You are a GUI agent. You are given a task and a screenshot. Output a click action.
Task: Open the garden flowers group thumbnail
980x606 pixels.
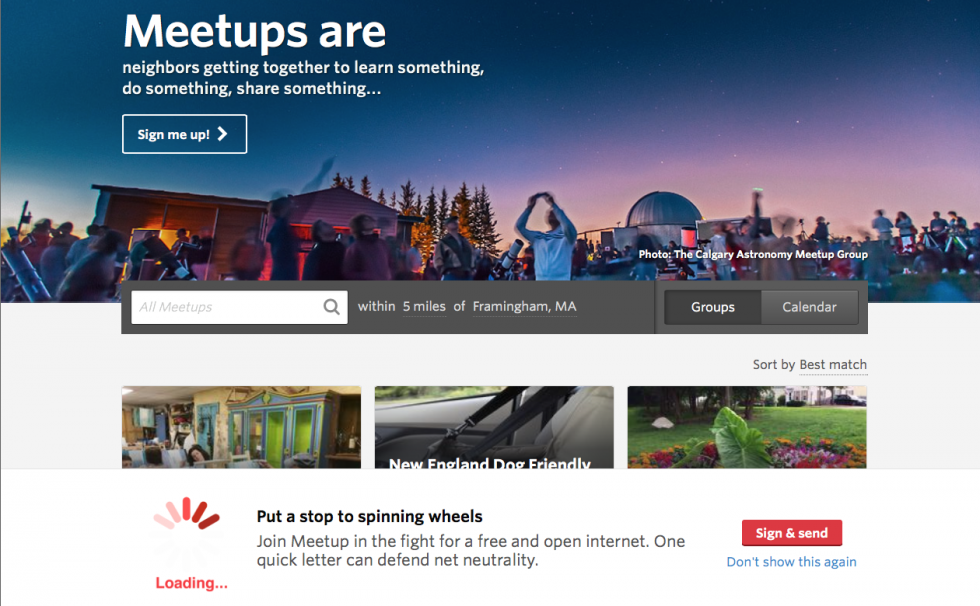pyautogui.click(x=747, y=427)
